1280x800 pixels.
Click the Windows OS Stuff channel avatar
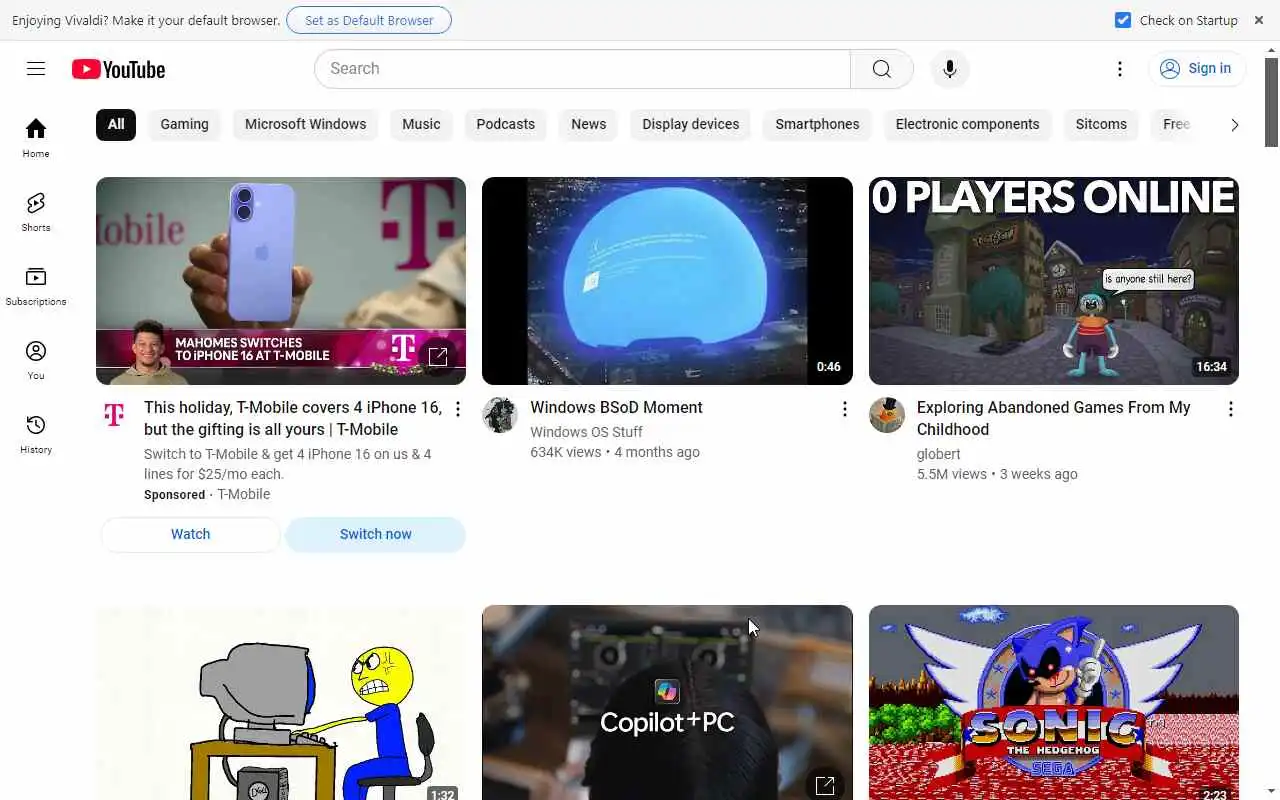click(500, 415)
